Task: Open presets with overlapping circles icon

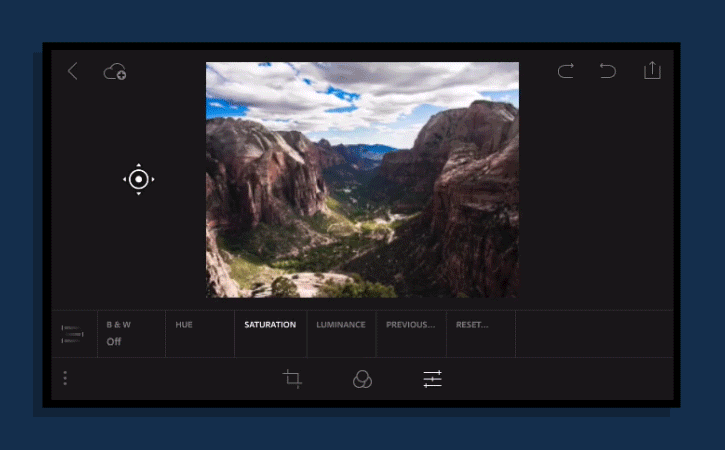Action: click(x=362, y=379)
